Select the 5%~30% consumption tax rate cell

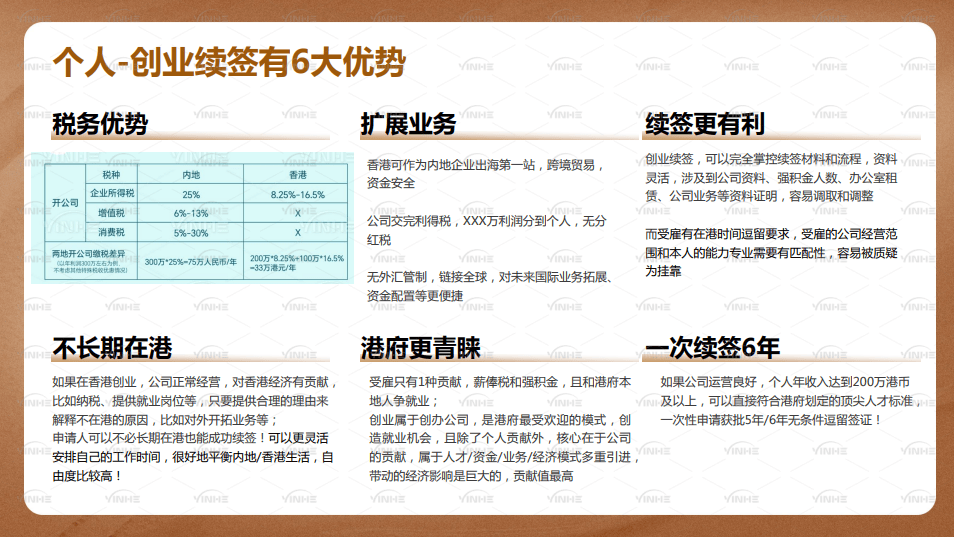click(190, 232)
